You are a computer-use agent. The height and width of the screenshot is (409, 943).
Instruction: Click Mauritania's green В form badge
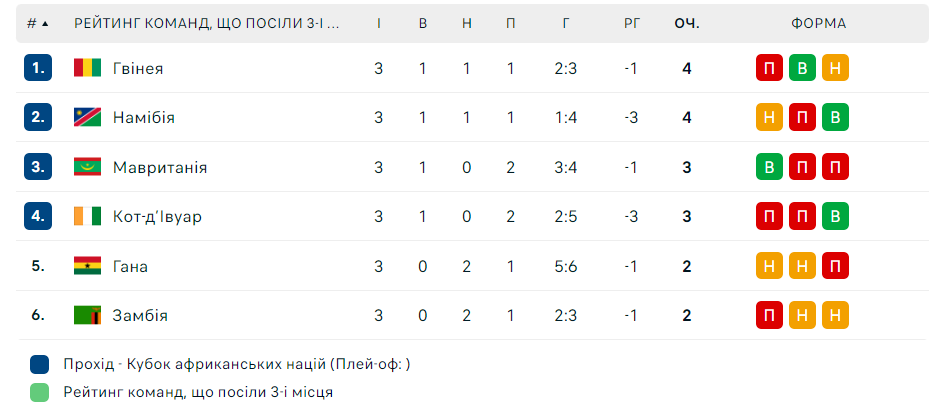769,167
